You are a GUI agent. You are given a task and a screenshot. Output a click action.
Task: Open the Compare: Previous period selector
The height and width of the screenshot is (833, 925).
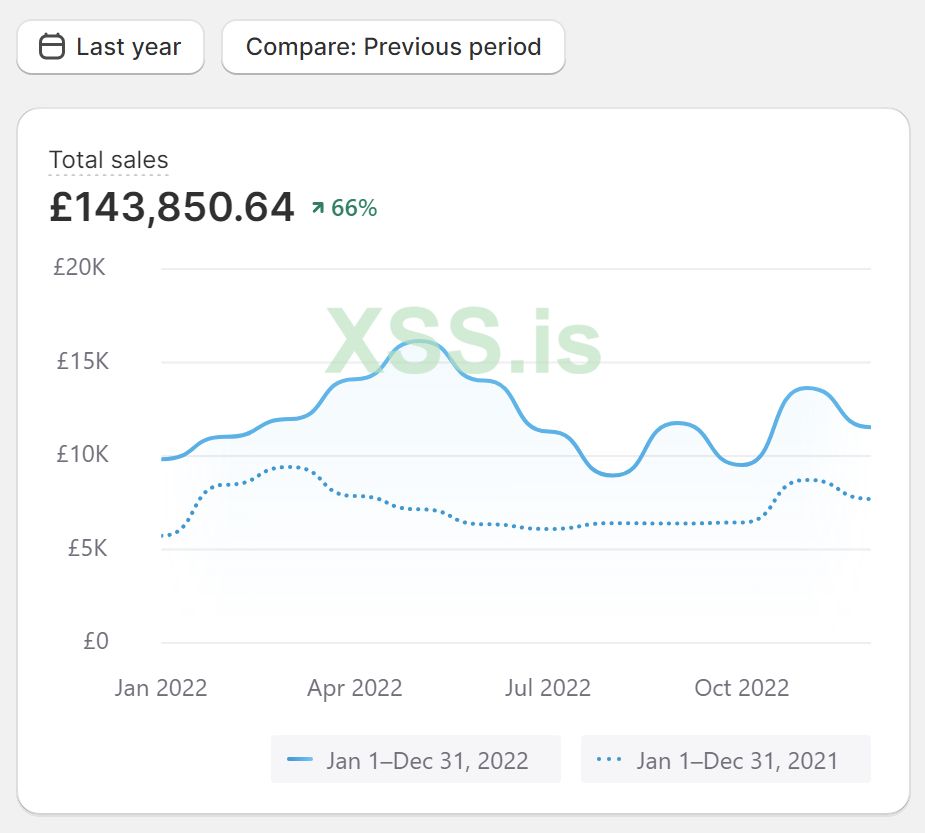click(393, 47)
